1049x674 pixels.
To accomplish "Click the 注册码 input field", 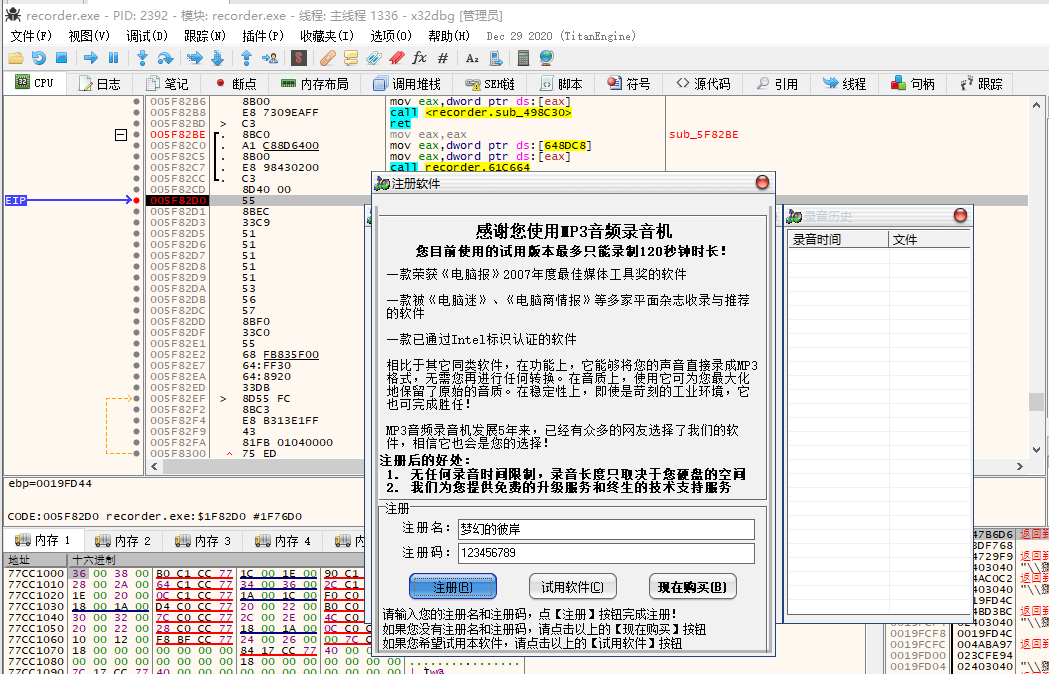I will click(606, 553).
